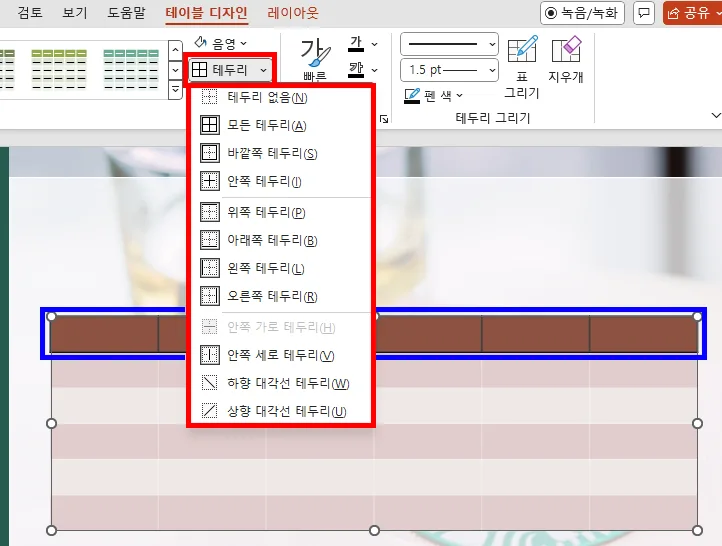Open the 1.5 pt pen weight dropdown
The height and width of the screenshot is (546, 722).
449,70
